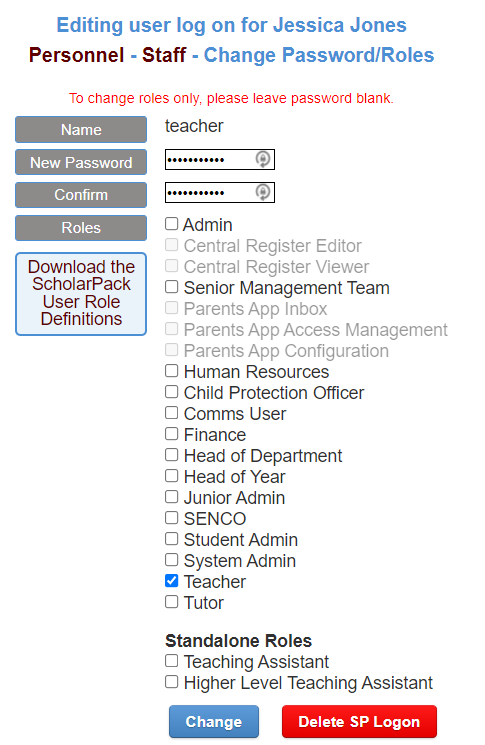
Task: Enable the Admin role checkbox
Action: (x=171, y=224)
